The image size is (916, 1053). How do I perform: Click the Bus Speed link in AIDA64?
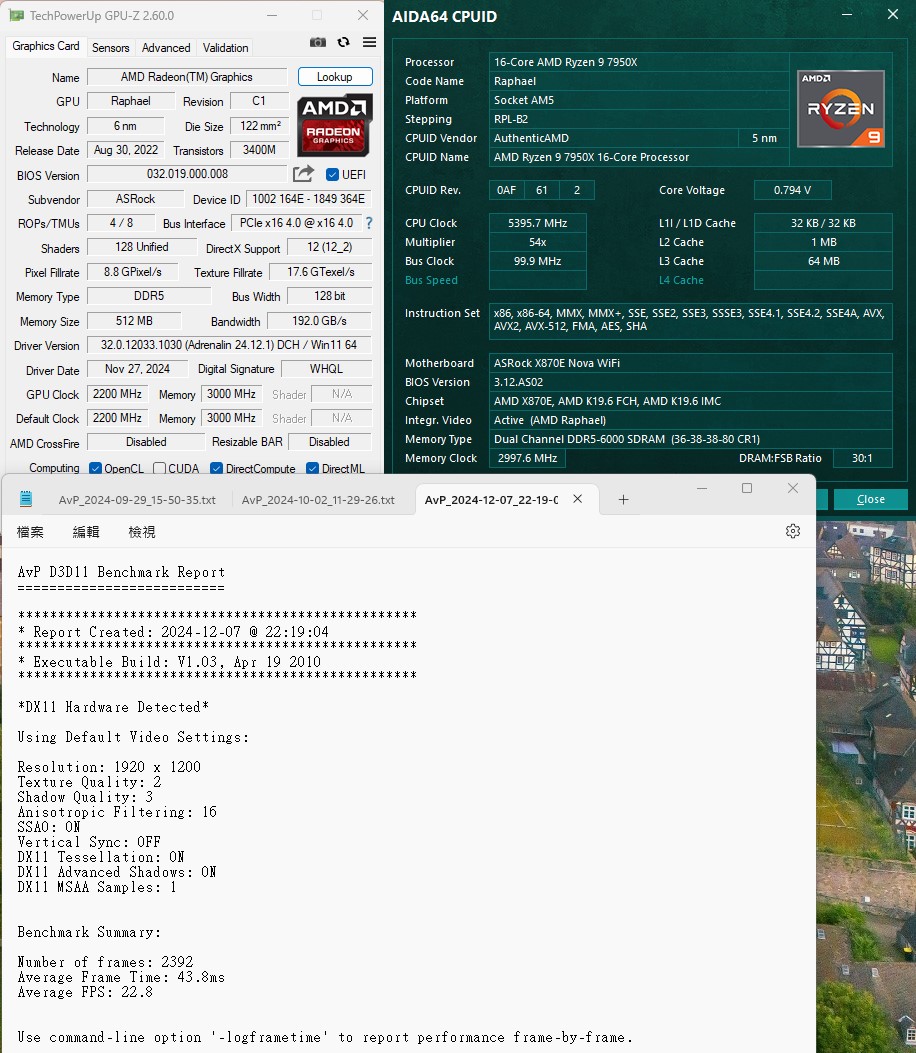[x=431, y=280]
